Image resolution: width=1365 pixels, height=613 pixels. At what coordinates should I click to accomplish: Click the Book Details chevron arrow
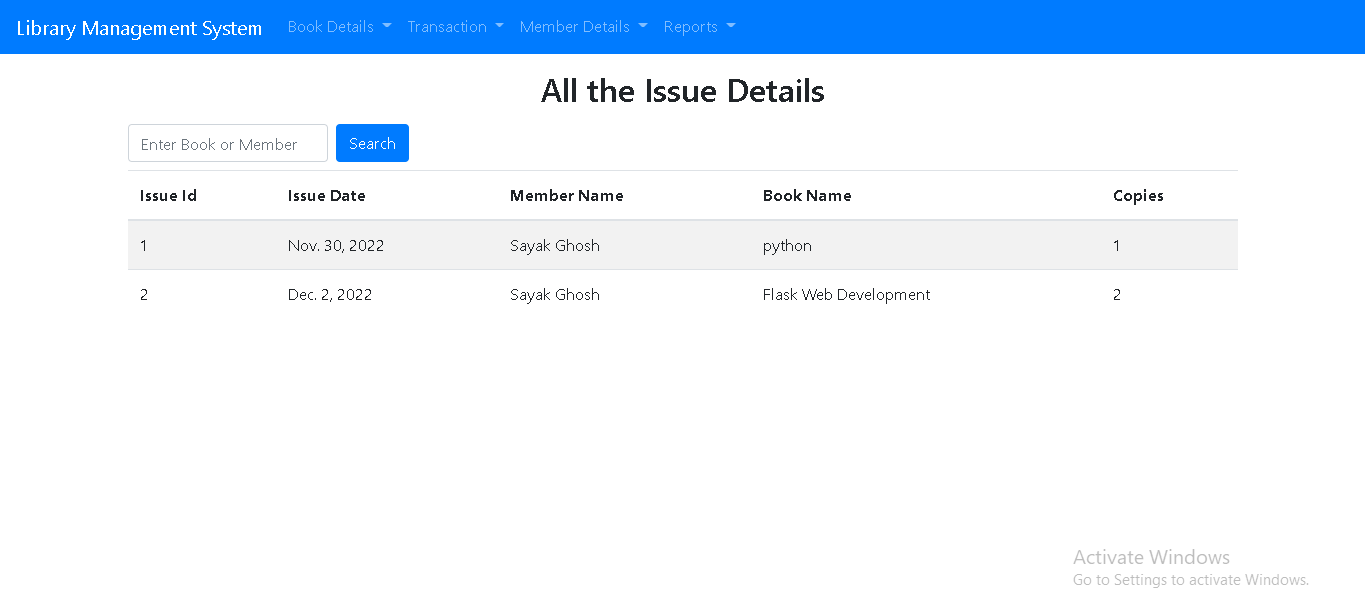click(x=386, y=27)
